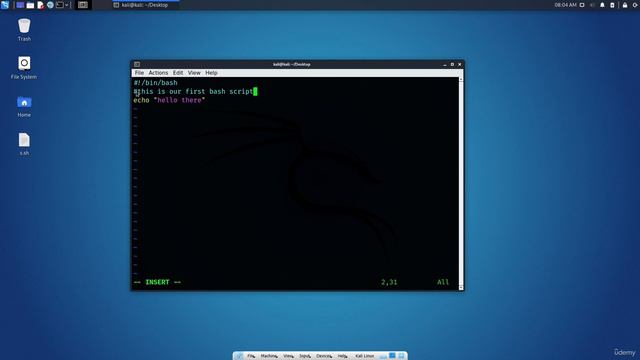
Task: Click the power manager battery icon
Action: tap(612, 5)
